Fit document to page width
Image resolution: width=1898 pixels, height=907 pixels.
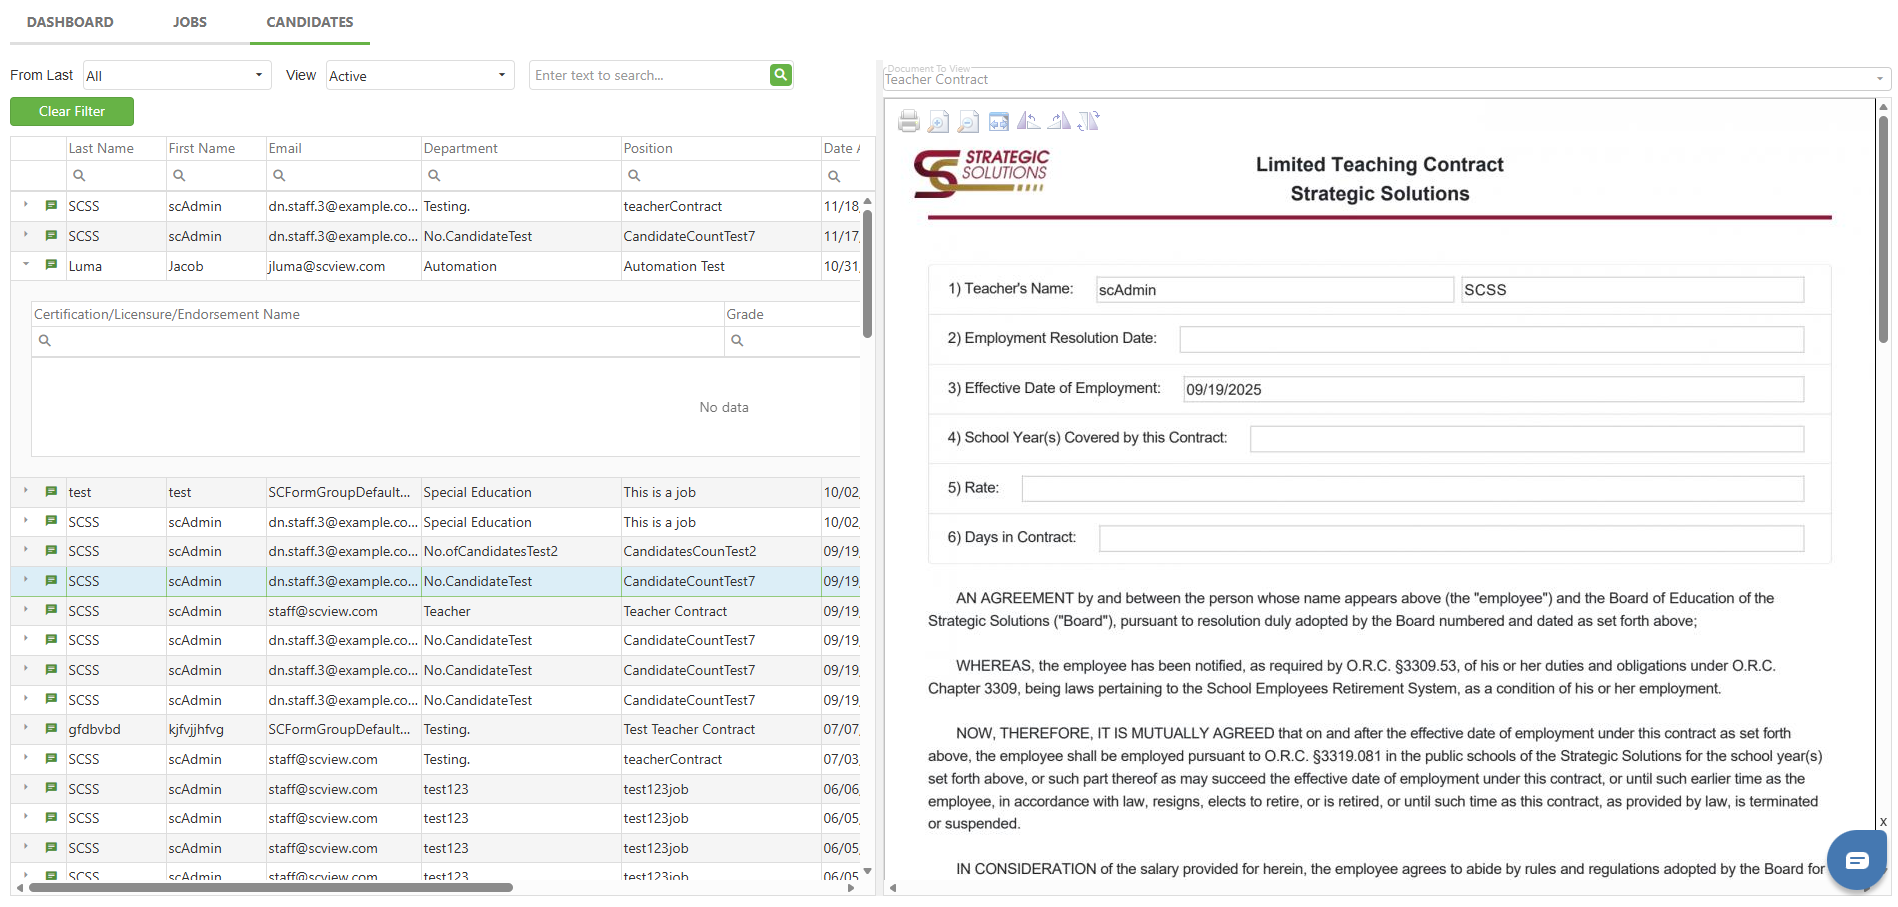998,121
